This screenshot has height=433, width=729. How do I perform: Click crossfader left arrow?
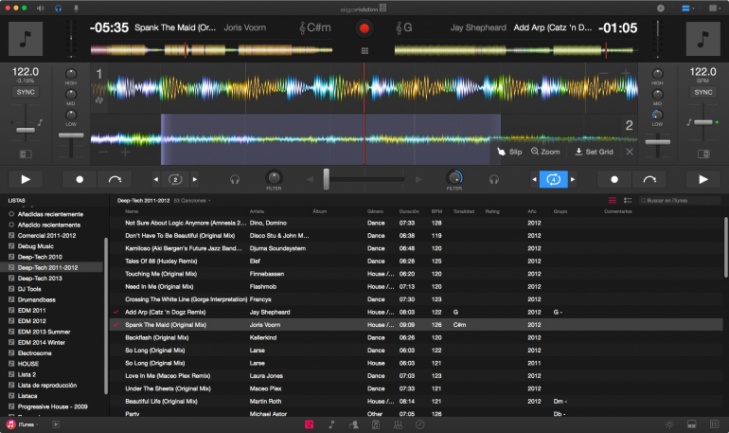[310, 180]
